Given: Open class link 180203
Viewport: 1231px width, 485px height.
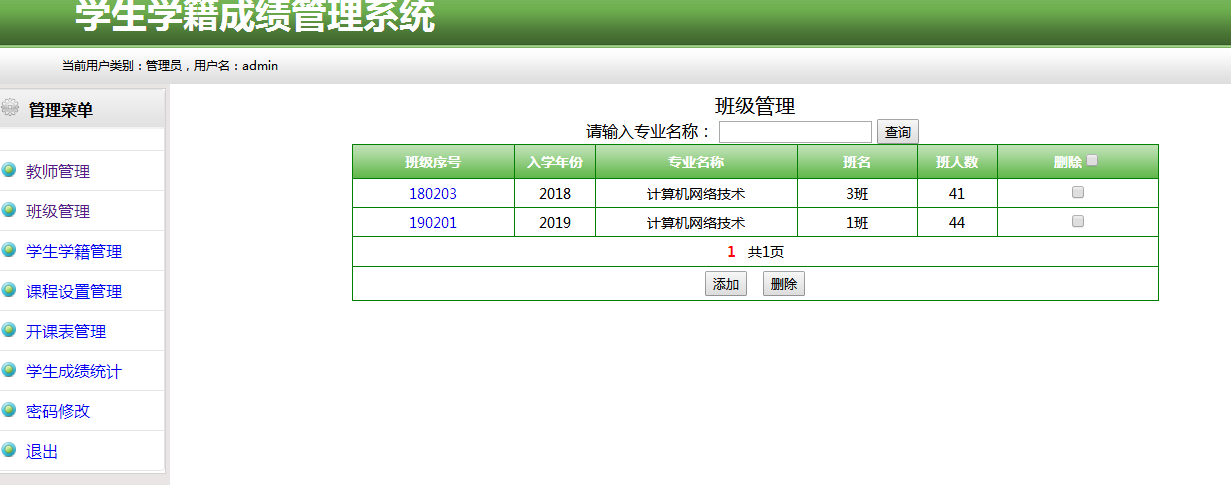Looking at the screenshot, I should click(433, 194).
